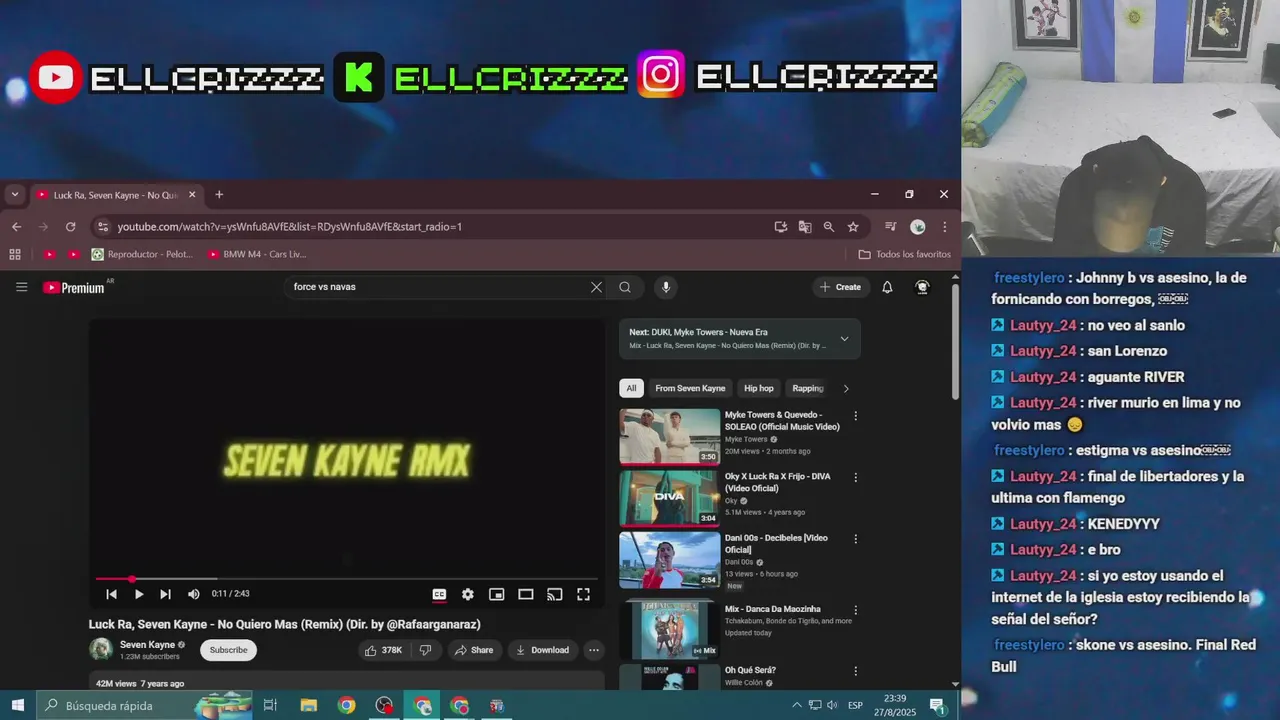Viewport: 1280px width, 720px height.
Task: Open the Dani 00s Decibeles thumbnail
Action: 669,559
